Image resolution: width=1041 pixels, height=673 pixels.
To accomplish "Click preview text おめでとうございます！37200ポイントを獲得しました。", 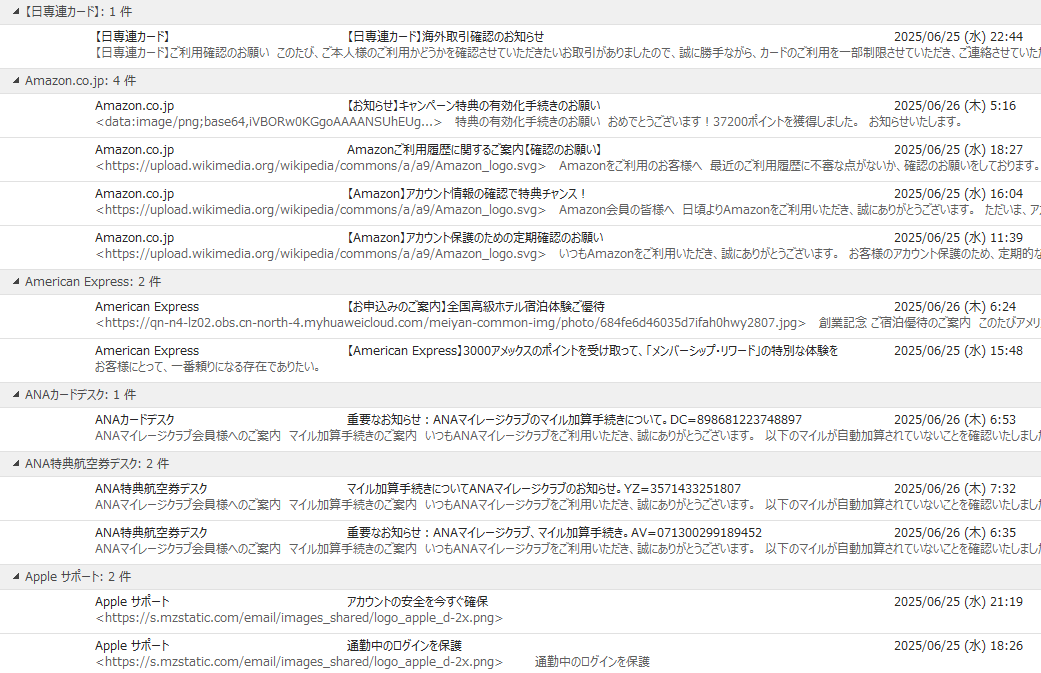I will 734,122.
